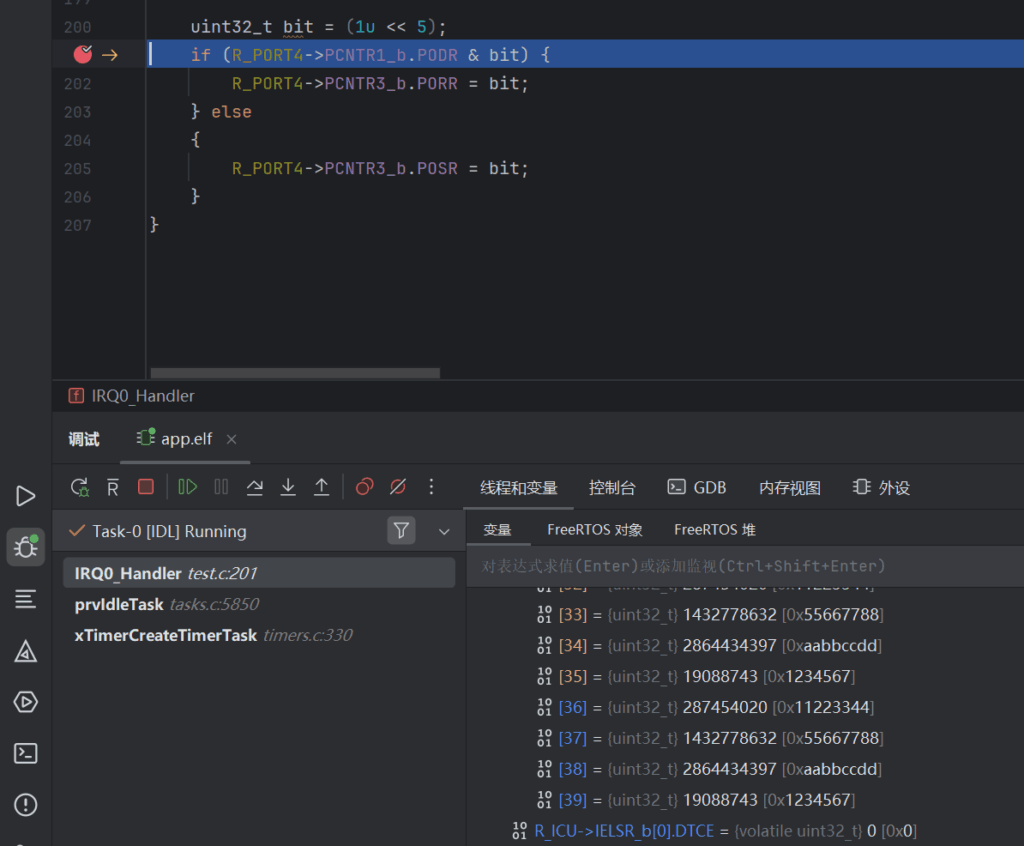Switch to the GDB tab
The width and height of the screenshot is (1024, 846).
(x=697, y=487)
